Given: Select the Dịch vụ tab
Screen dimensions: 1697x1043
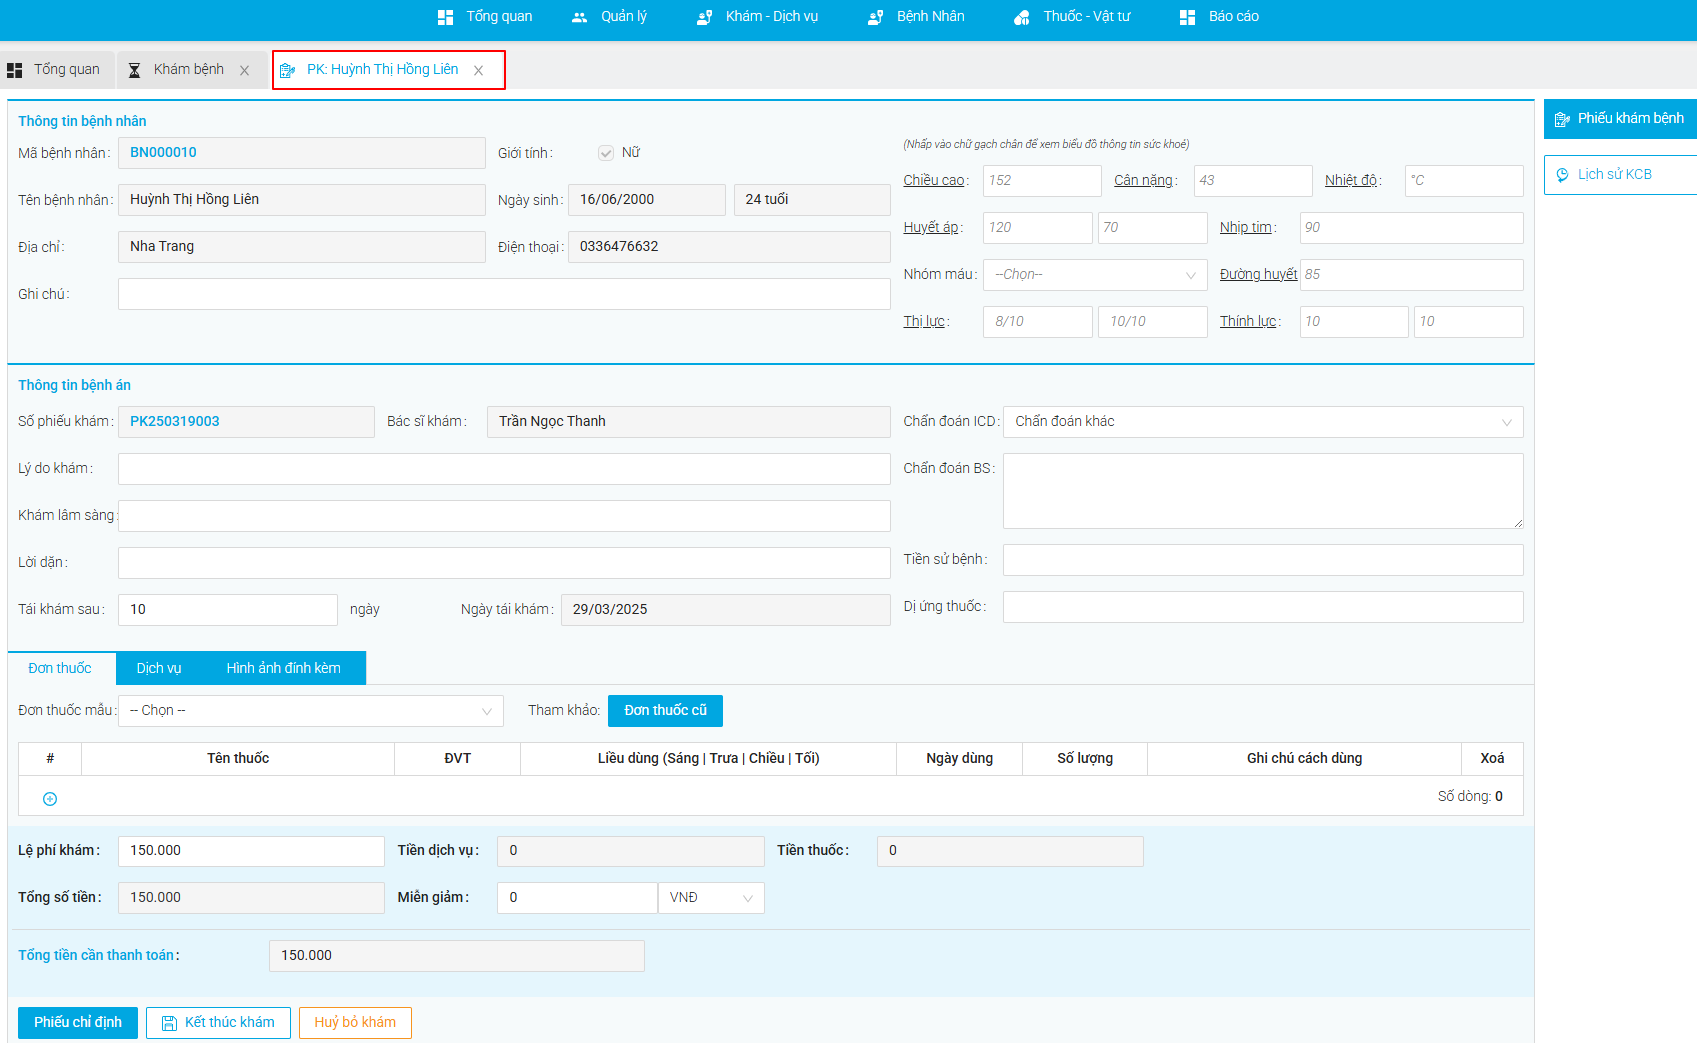Looking at the screenshot, I should 159,668.
